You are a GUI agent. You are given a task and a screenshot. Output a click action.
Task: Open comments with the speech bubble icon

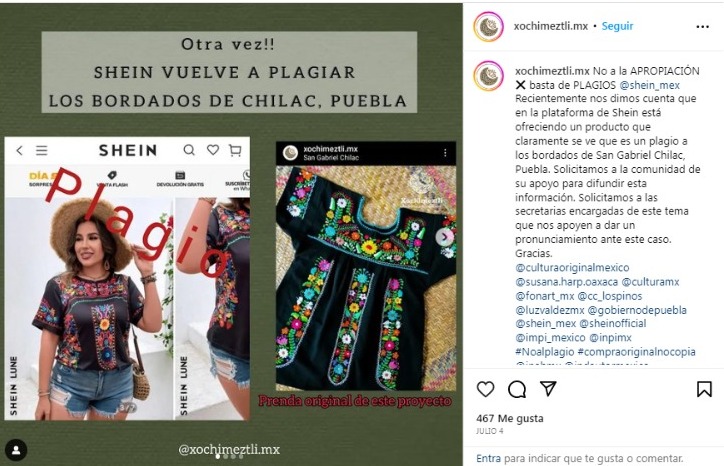tap(517, 389)
